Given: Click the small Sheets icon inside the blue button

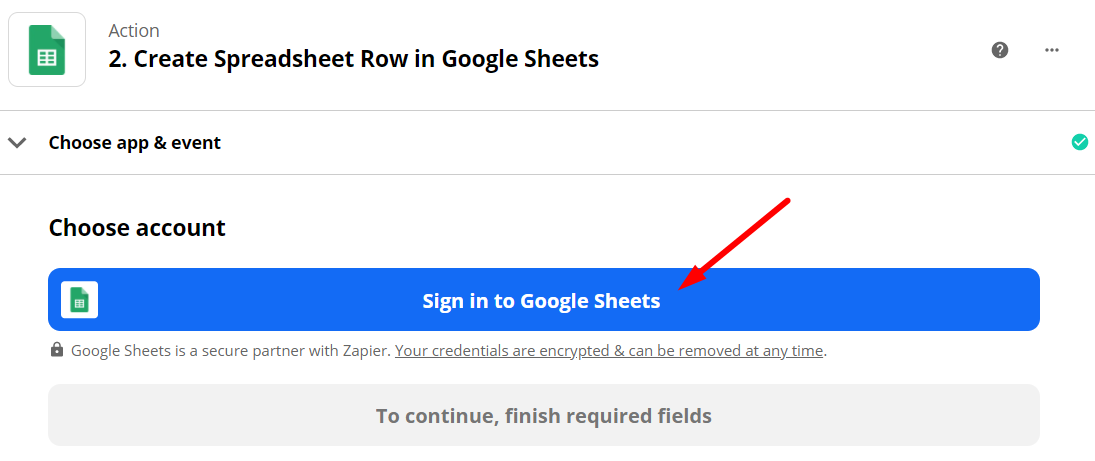Looking at the screenshot, I should [79, 300].
